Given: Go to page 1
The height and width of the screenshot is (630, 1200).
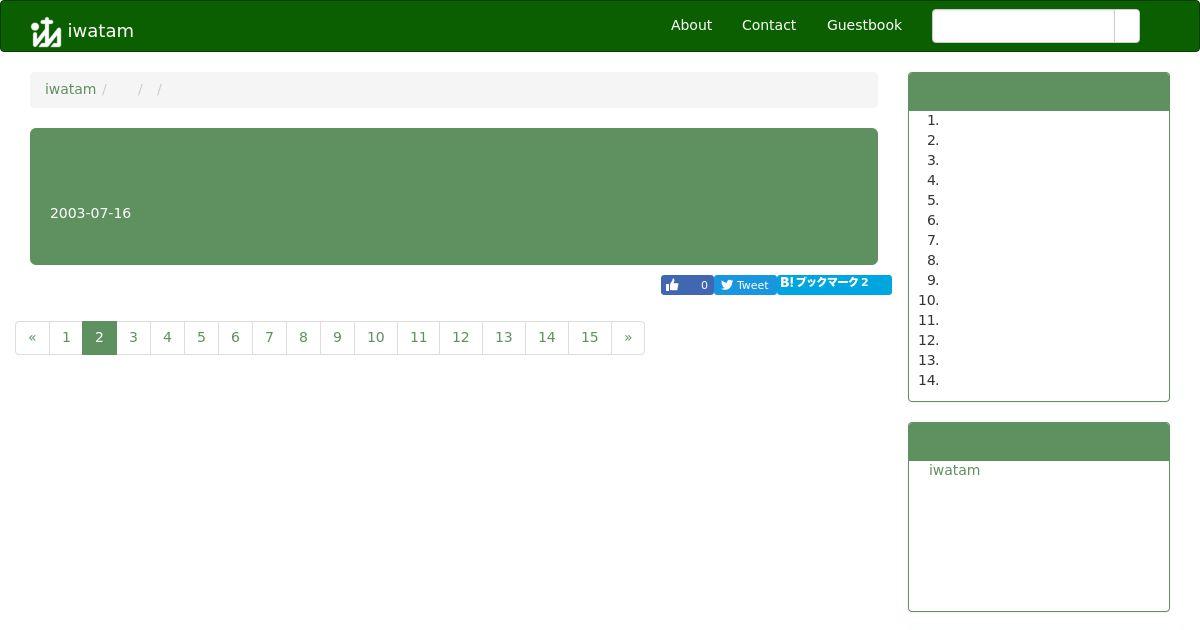Looking at the screenshot, I should [x=66, y=337].
